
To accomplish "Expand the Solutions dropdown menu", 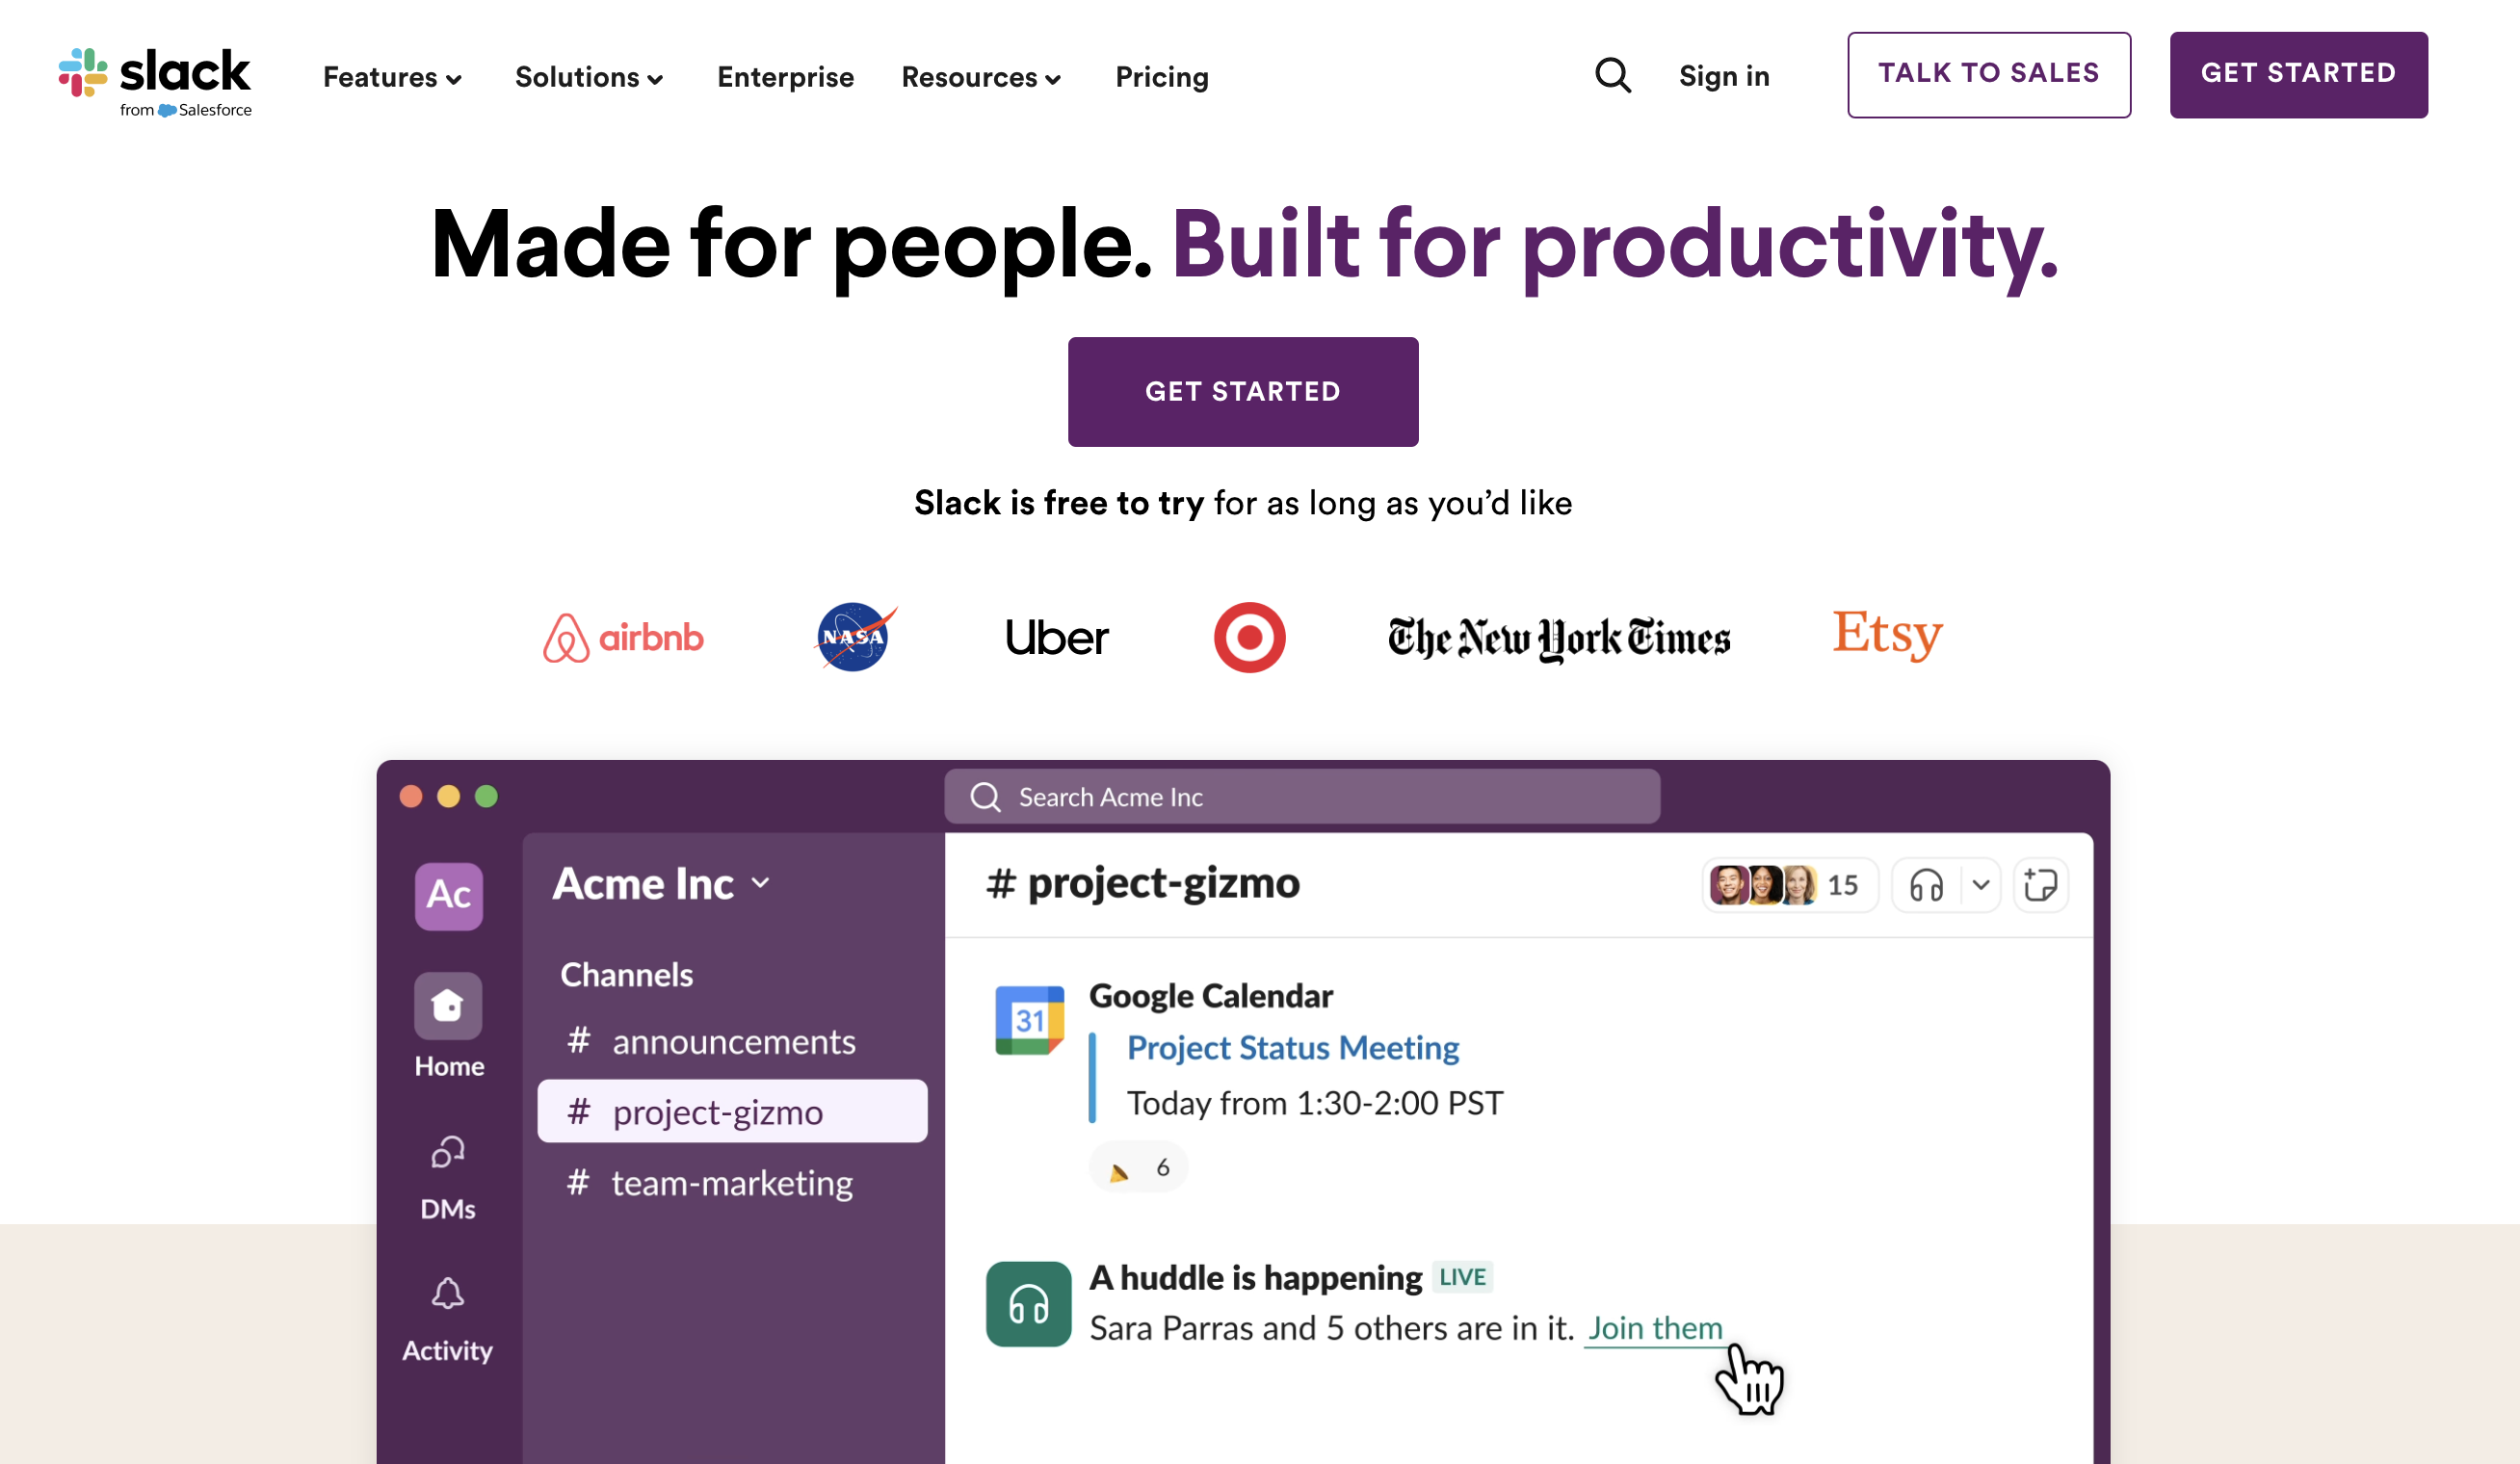I will pyautogui.click(x=589, y=77).
